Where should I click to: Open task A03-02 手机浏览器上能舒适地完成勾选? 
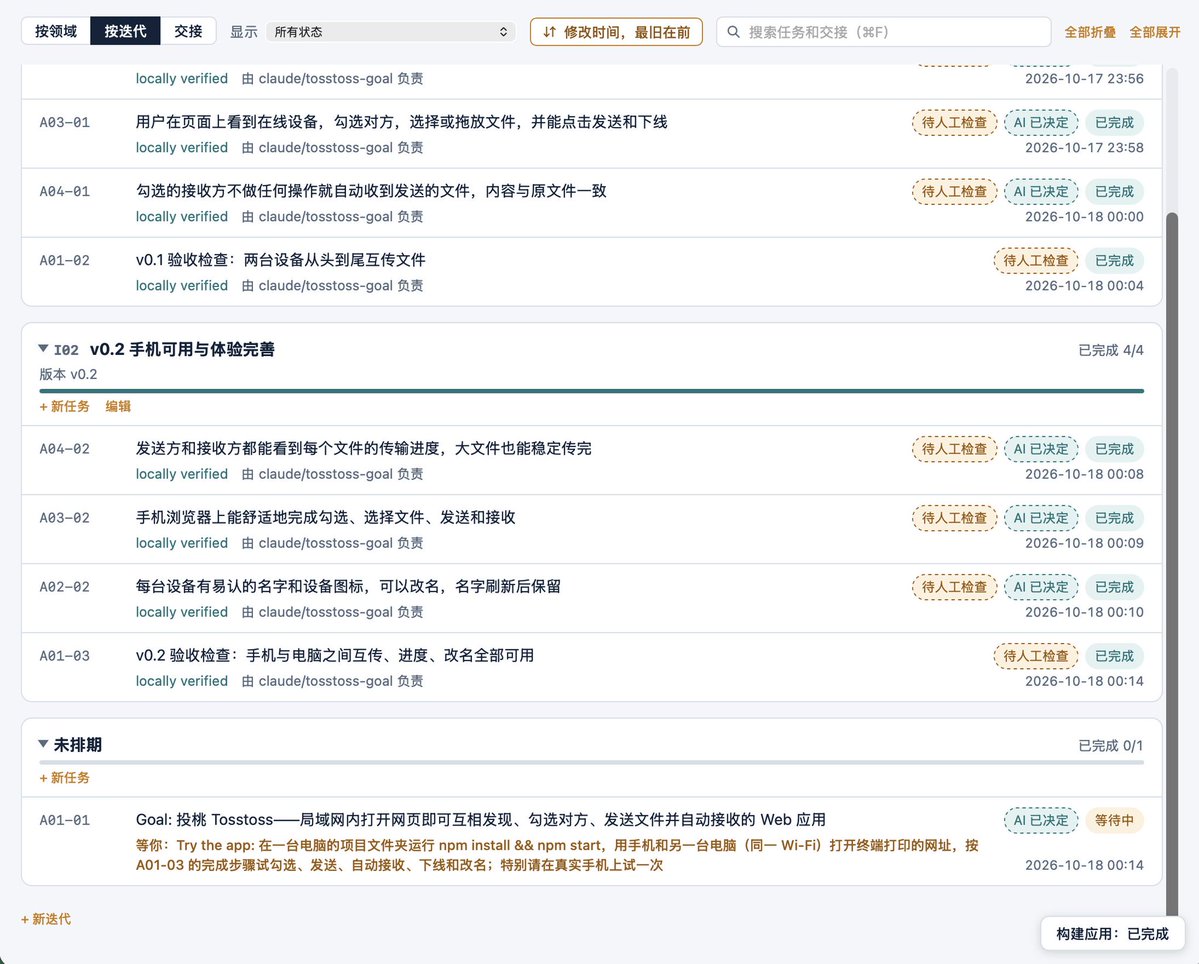point(592,529)
